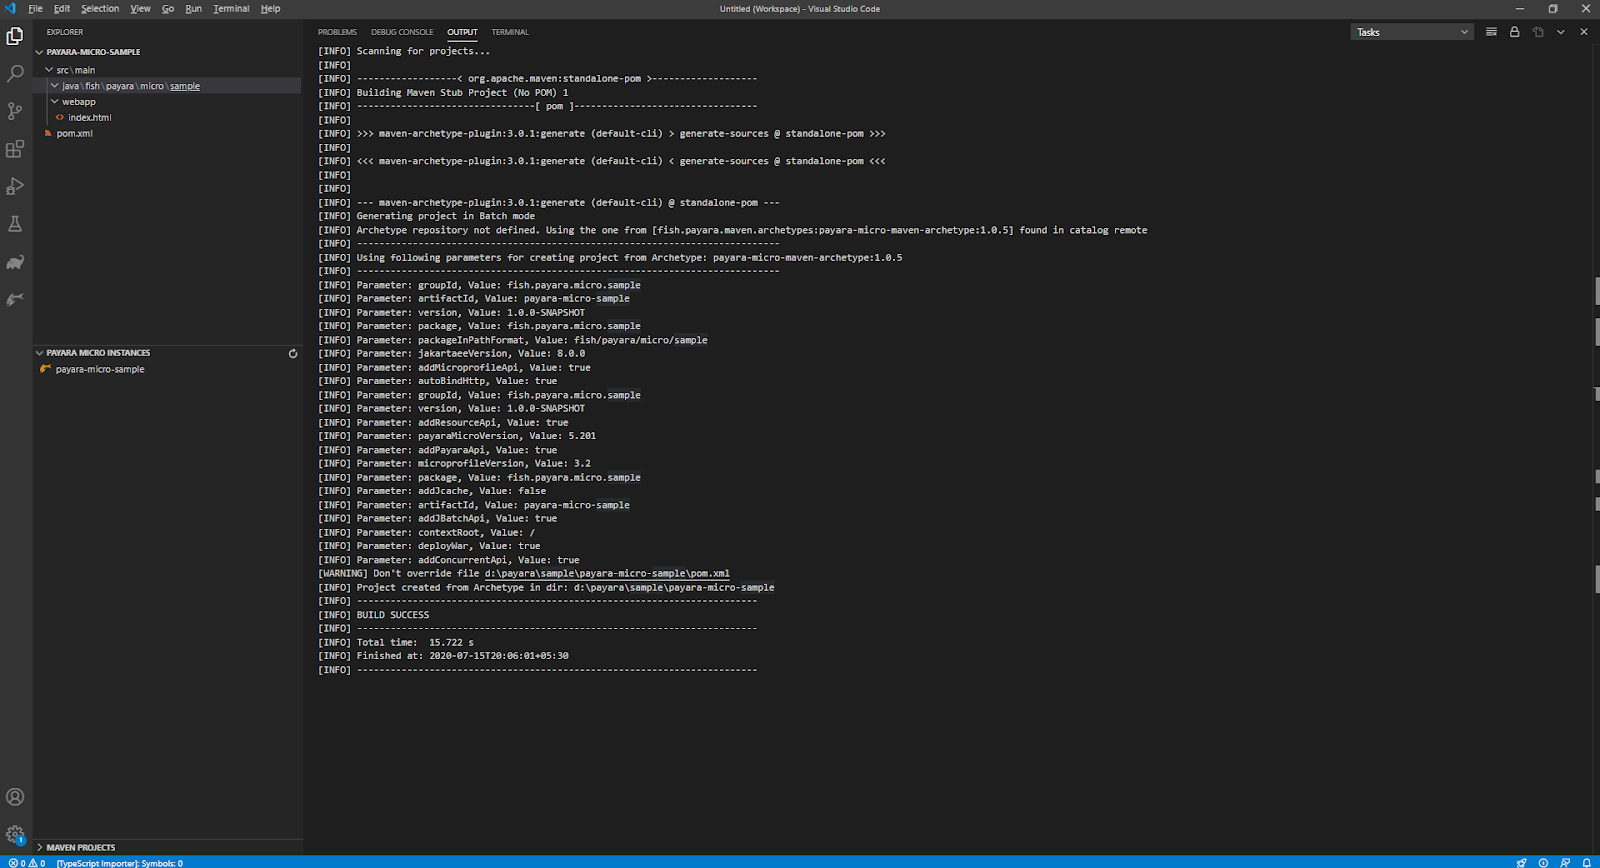The height and width of the screenshot is (868, 1600).
Task: Open the Source Control view
Action: (15, 111)
